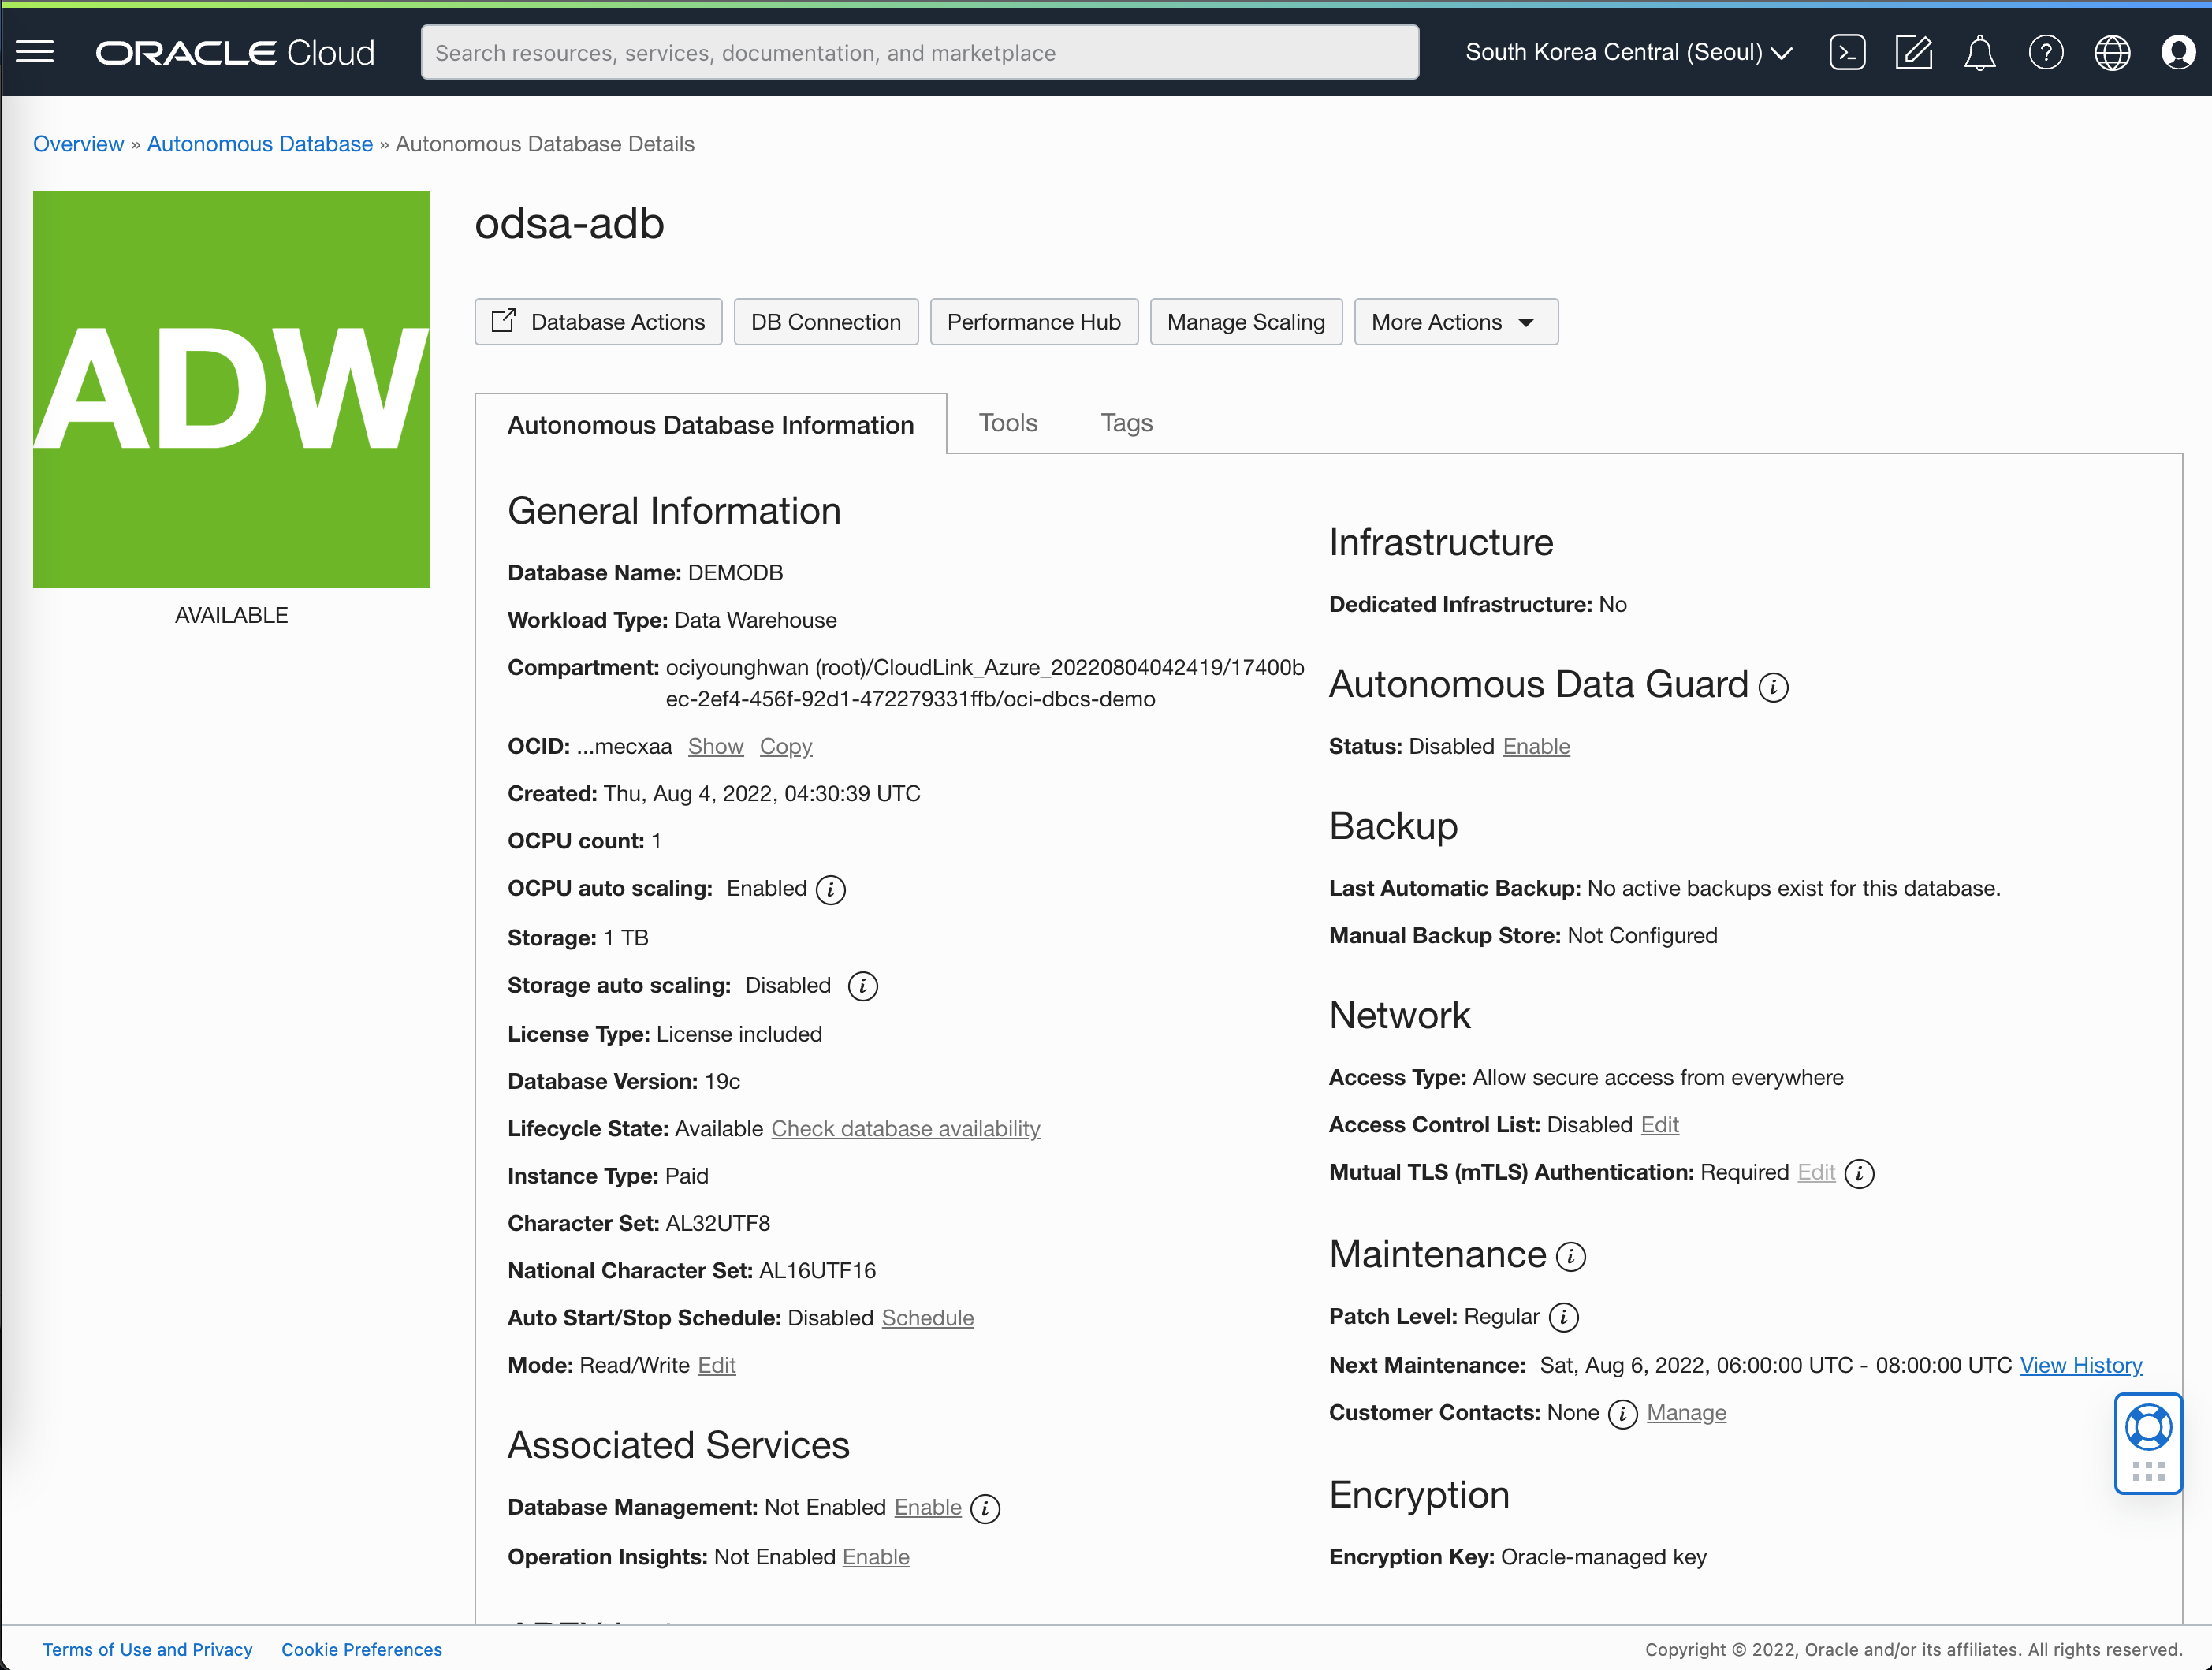
Task: Go to Overview breadcrumb link
Action: click(x=78, y=144)
